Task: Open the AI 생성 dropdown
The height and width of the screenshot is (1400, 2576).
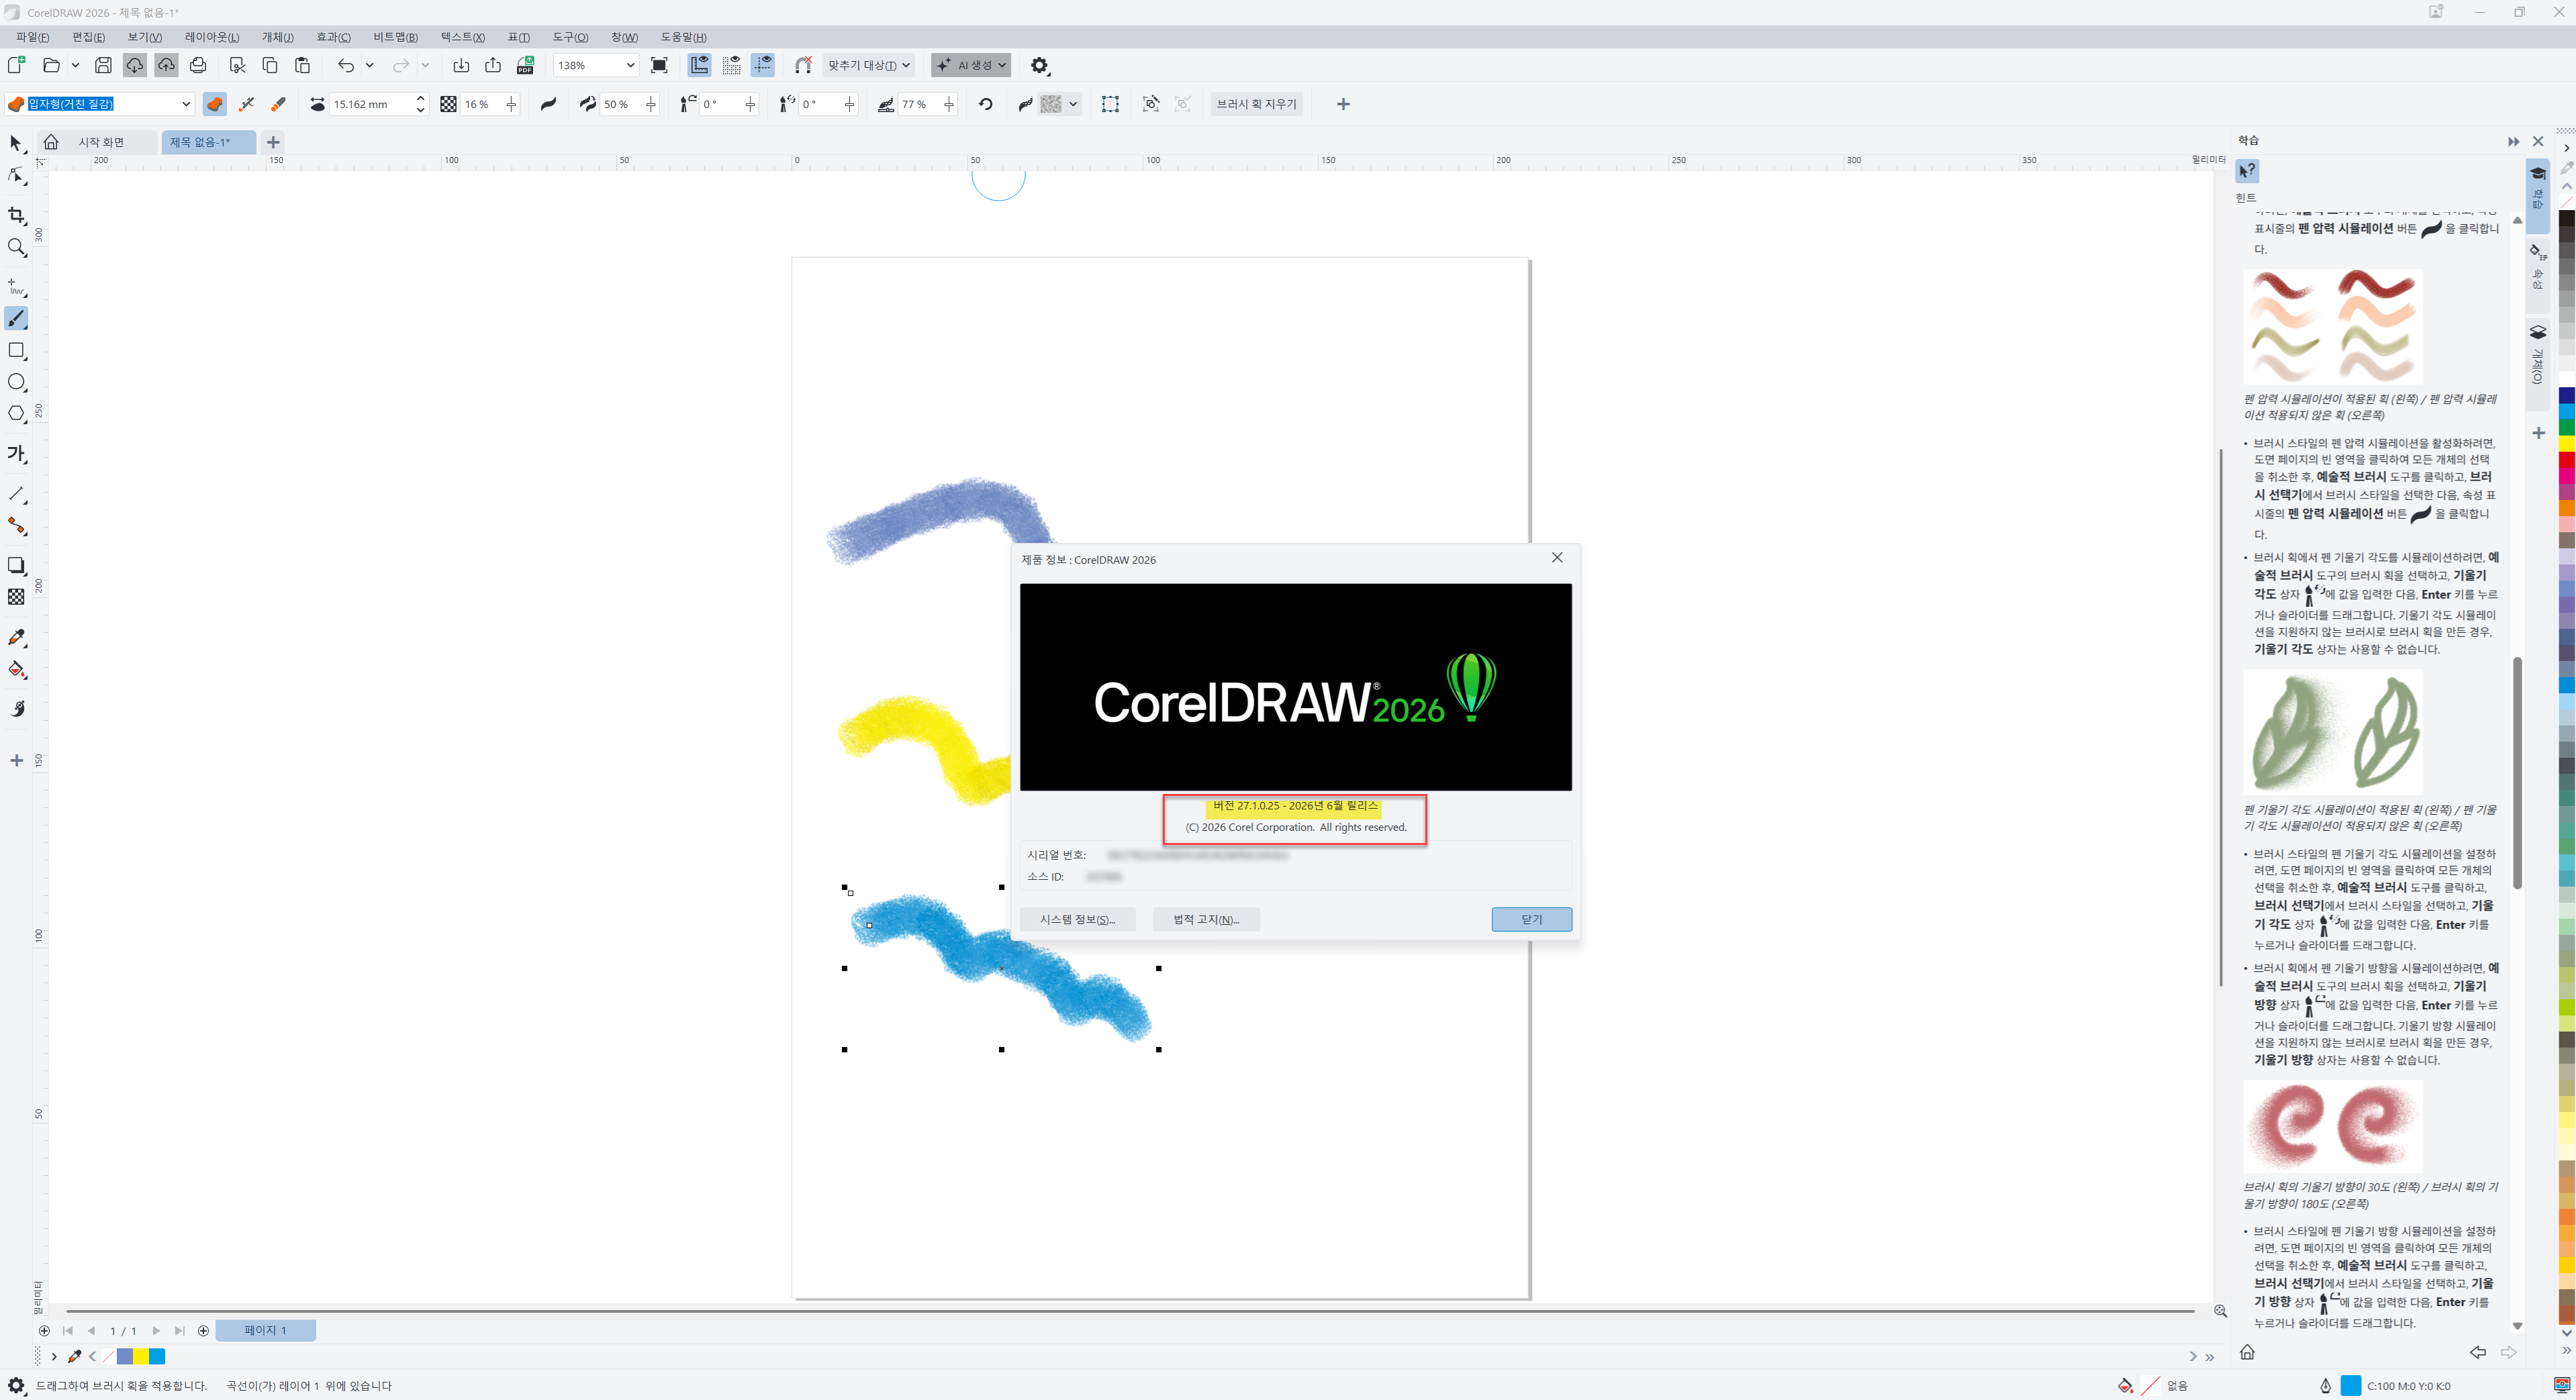Action: pyautogui.click(x=971, y=65)
